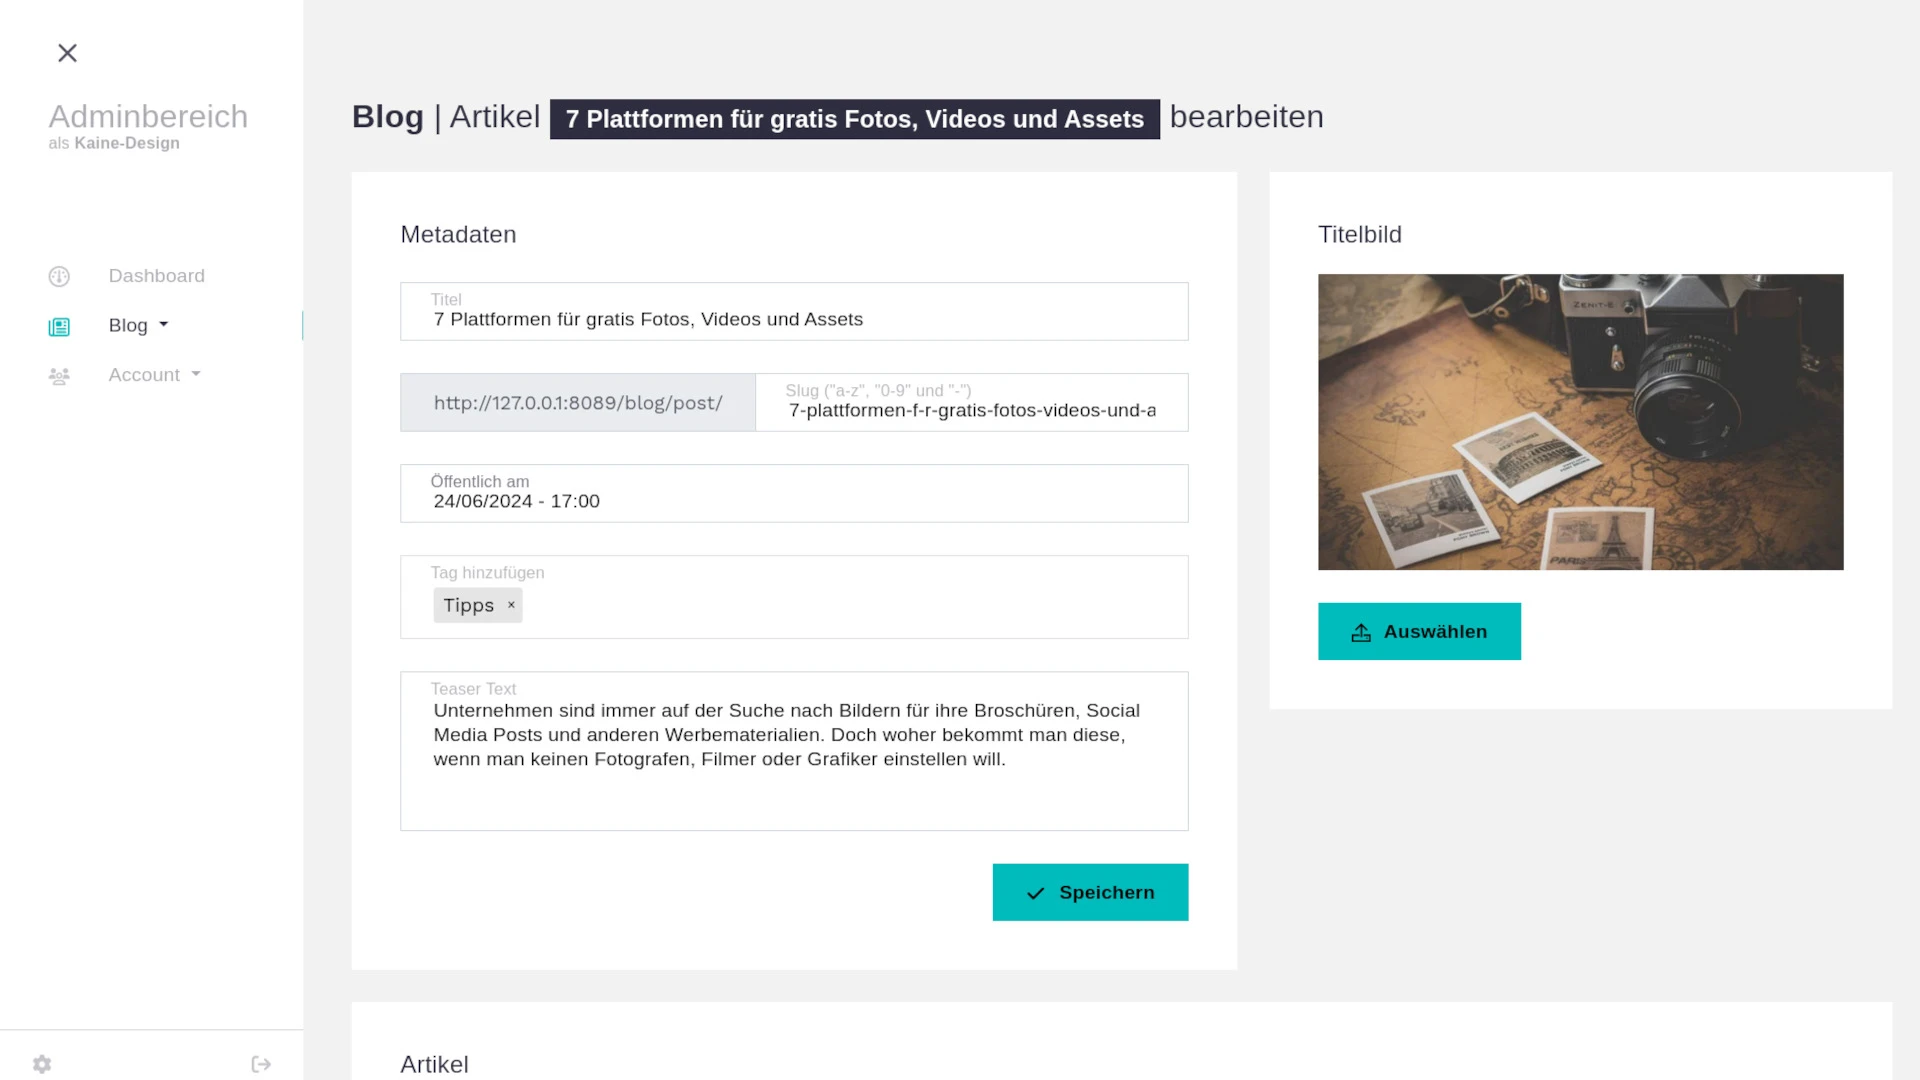This screenshot has width=1920, height=1080.
Task: Click the Dashboard speedometer icon
Action: pyautogui.click(x=59, y=276)
